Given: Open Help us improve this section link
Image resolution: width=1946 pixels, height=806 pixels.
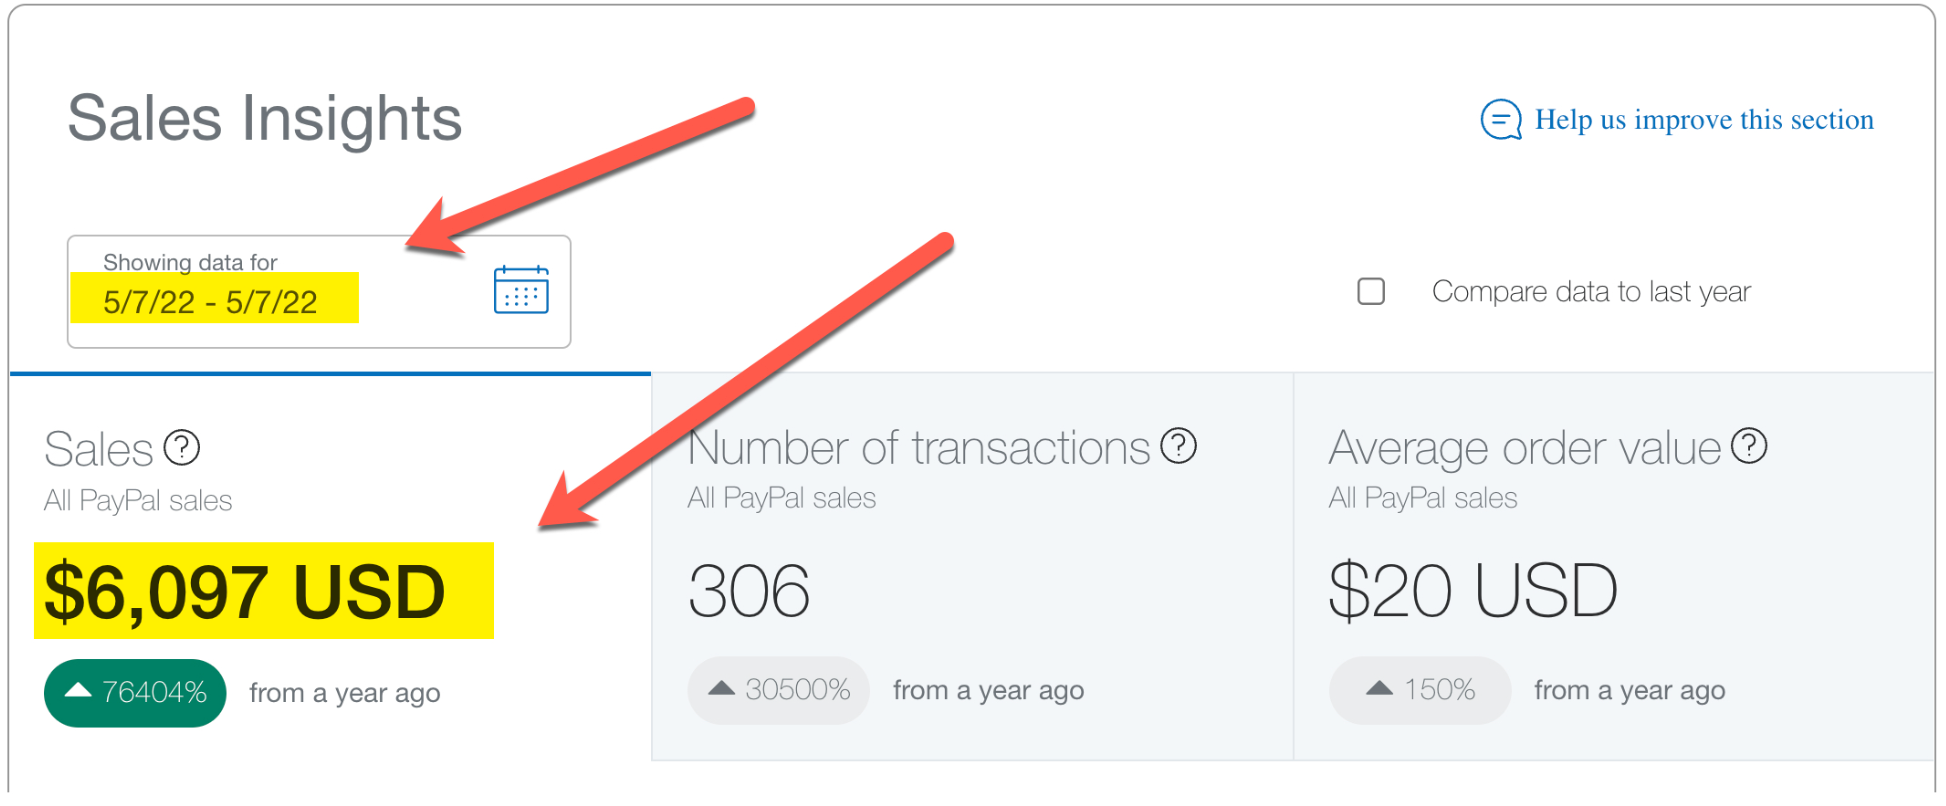Looking at the screenshot, I should click(1704, 120).
